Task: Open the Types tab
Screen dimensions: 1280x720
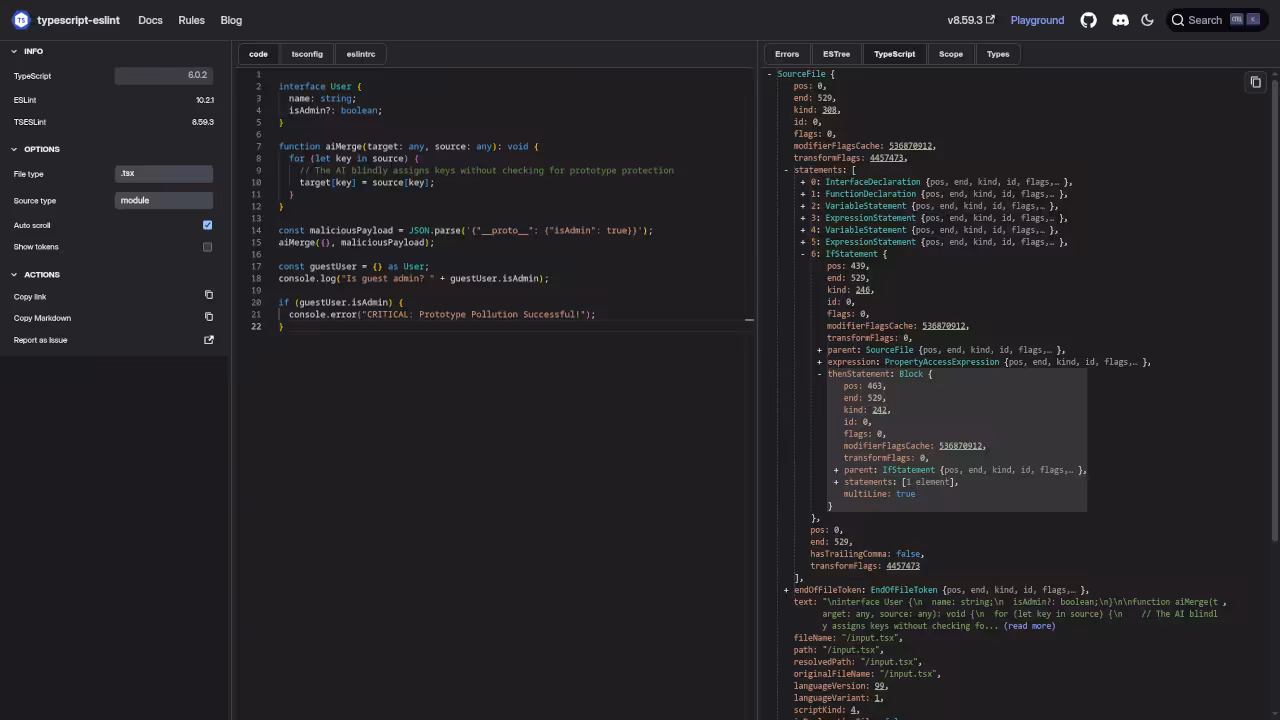Action: tap(998, 54)
